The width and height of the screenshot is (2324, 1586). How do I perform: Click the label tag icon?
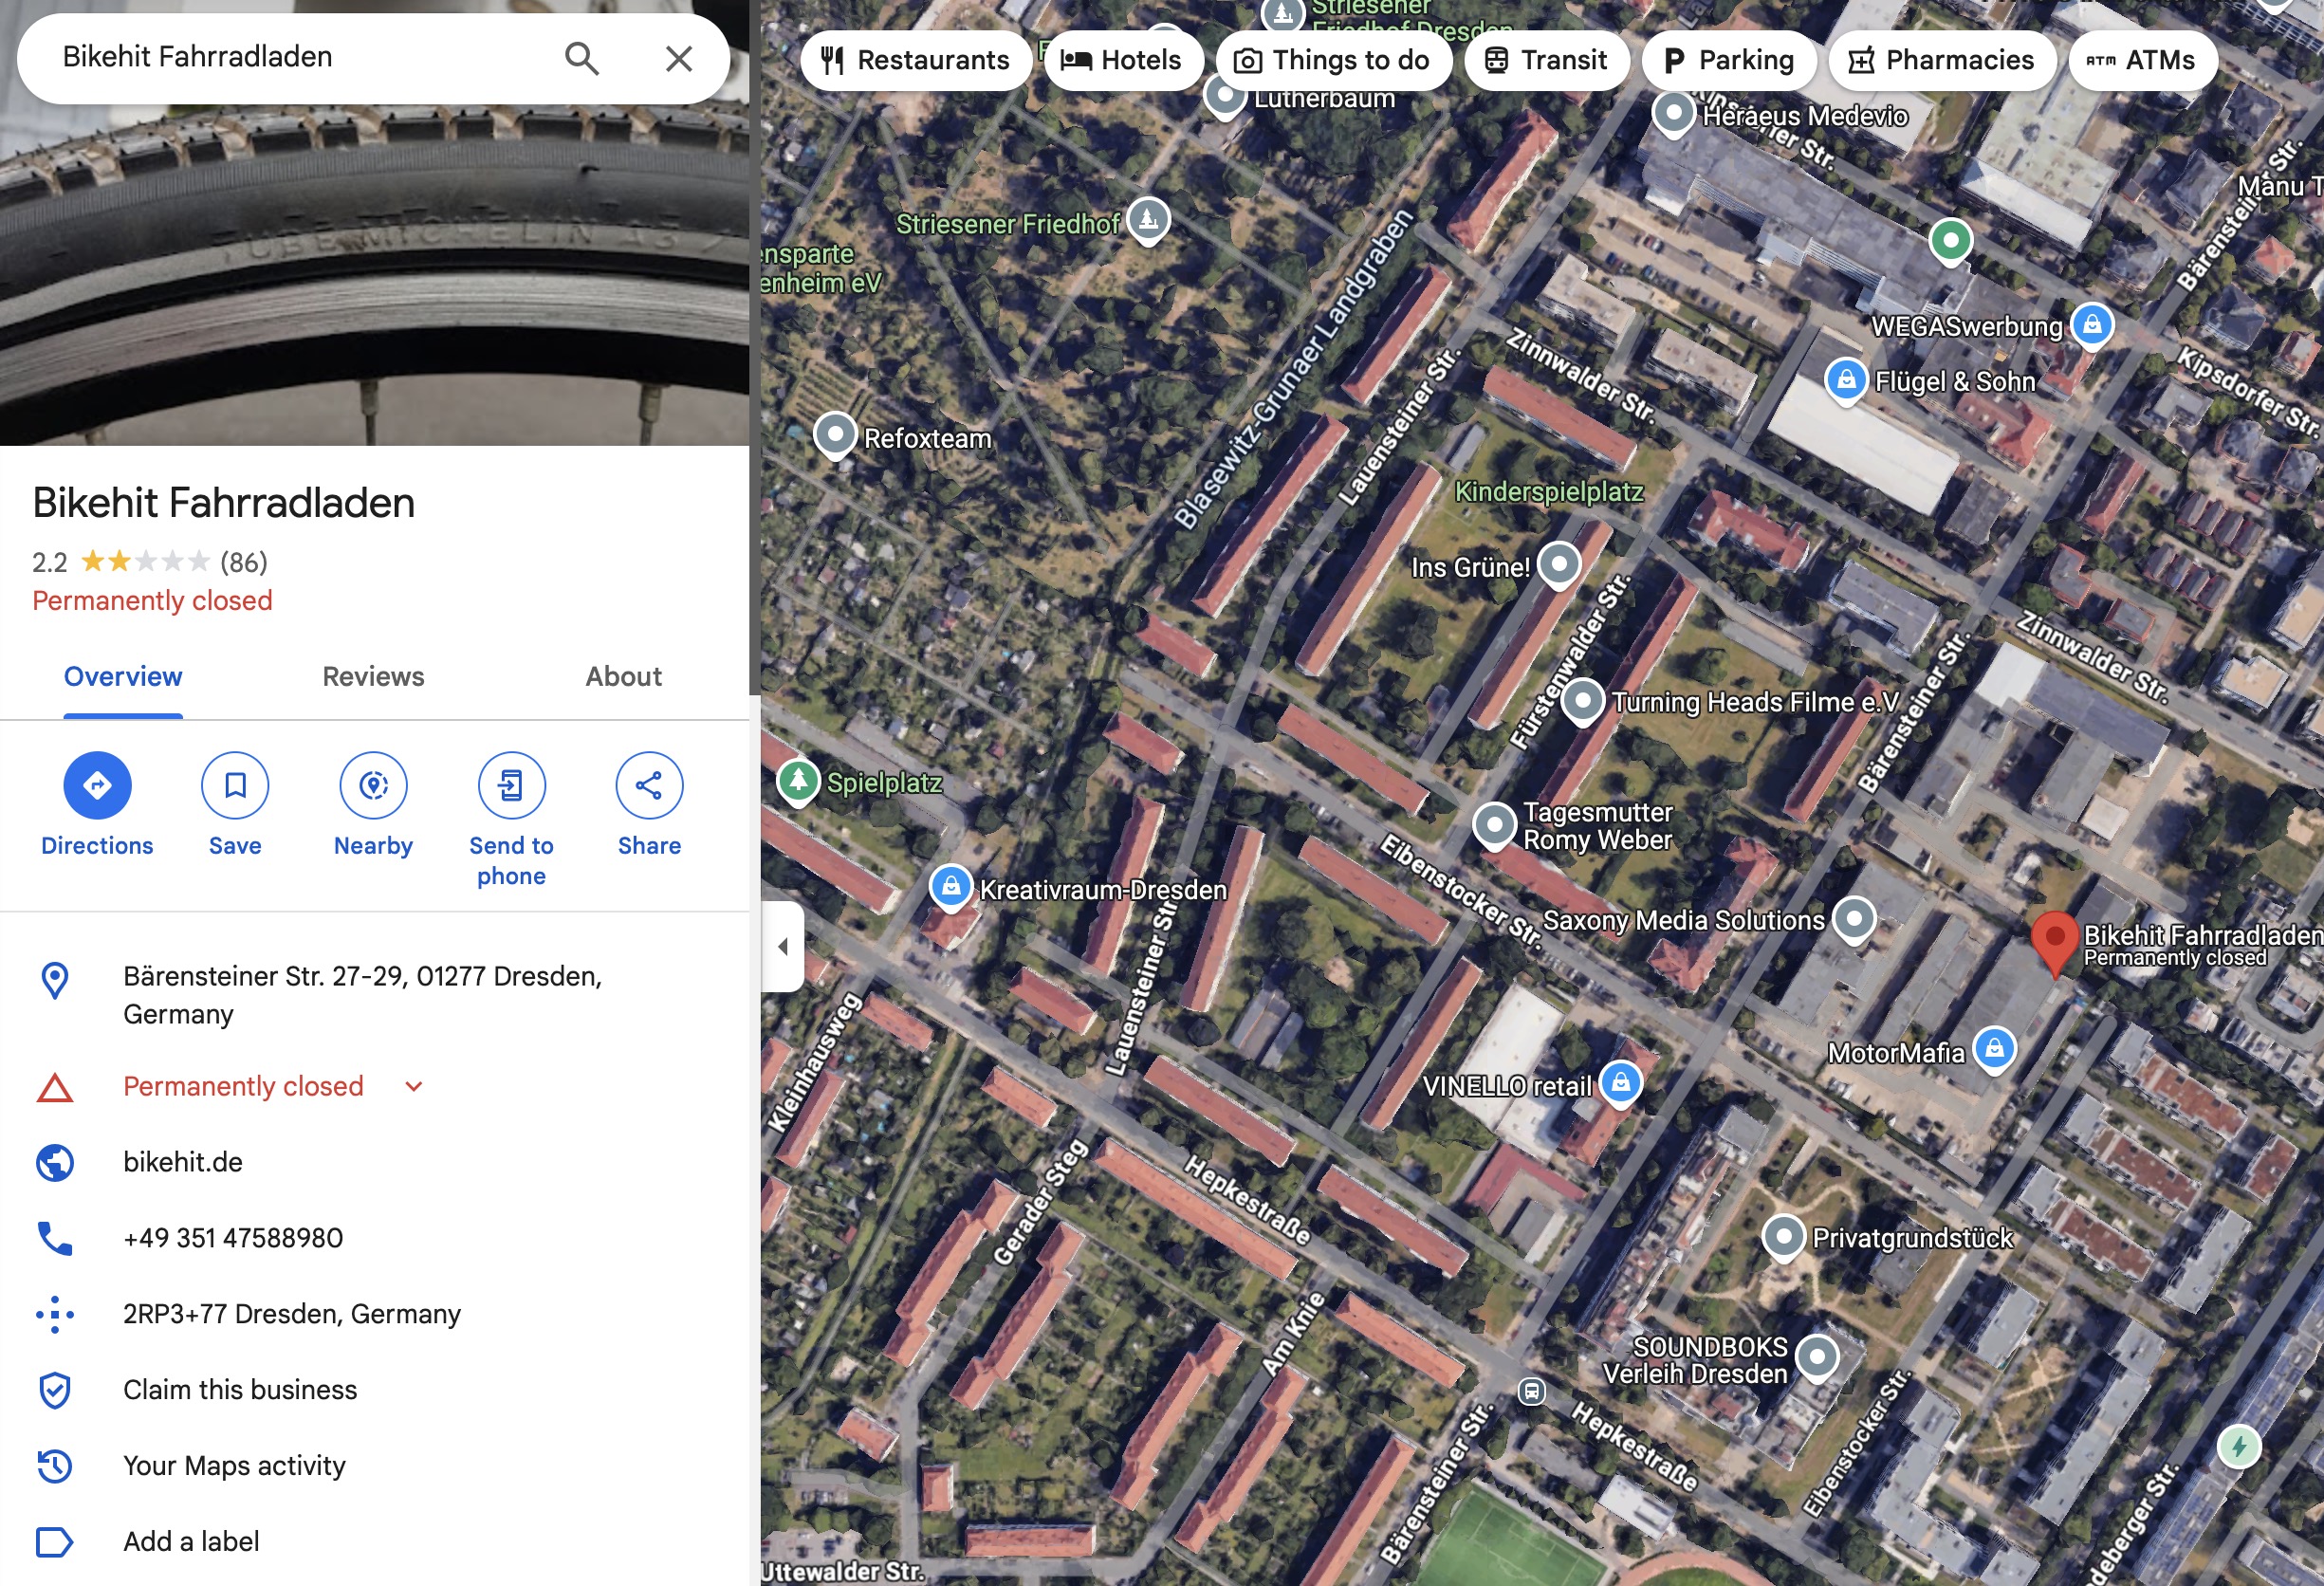pyautogui.click(x=55, y=1542)
